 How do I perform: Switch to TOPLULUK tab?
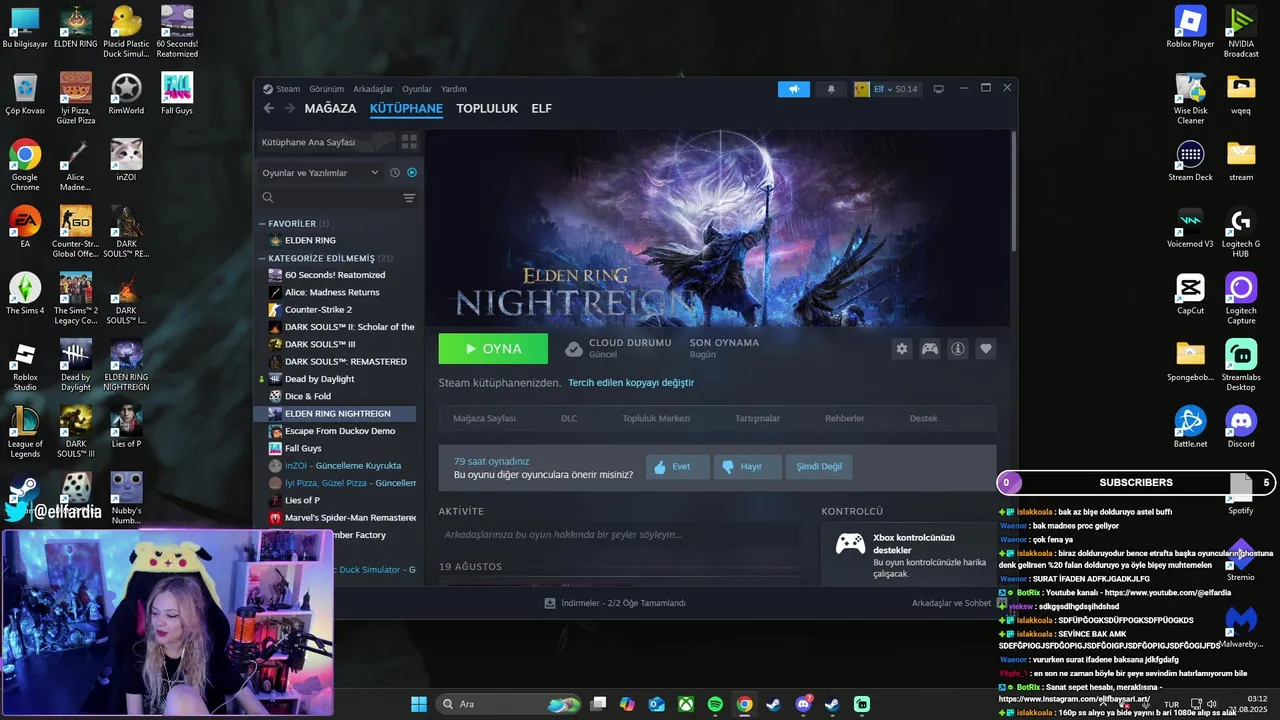[487, 108]
